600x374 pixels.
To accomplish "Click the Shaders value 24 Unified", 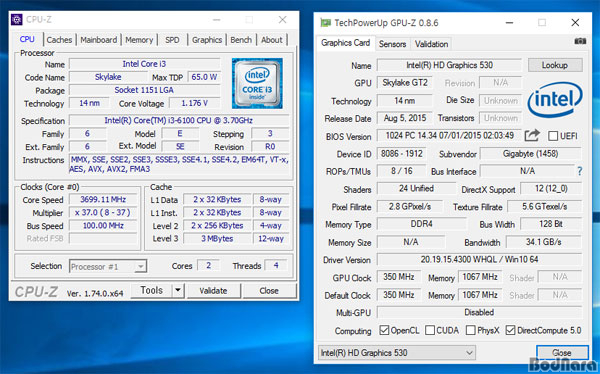I will pos(416,188).
